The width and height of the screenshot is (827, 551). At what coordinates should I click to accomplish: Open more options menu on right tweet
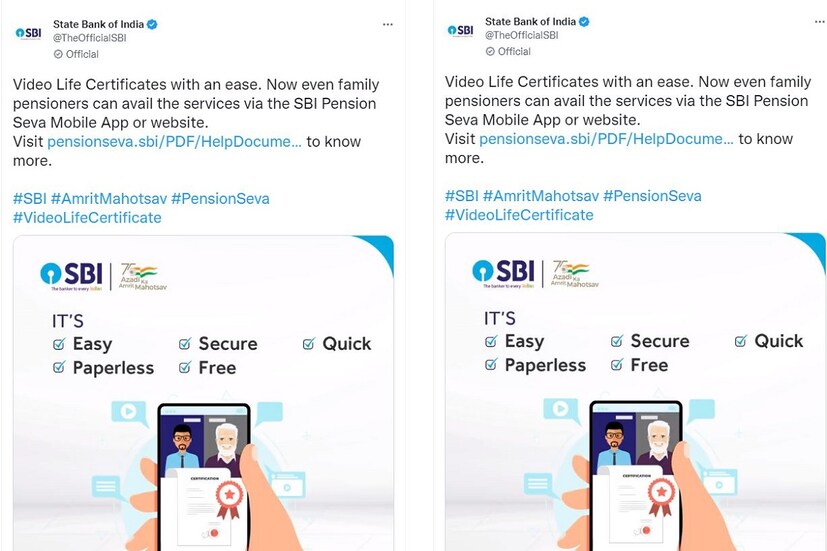click(x=820, y=22)
